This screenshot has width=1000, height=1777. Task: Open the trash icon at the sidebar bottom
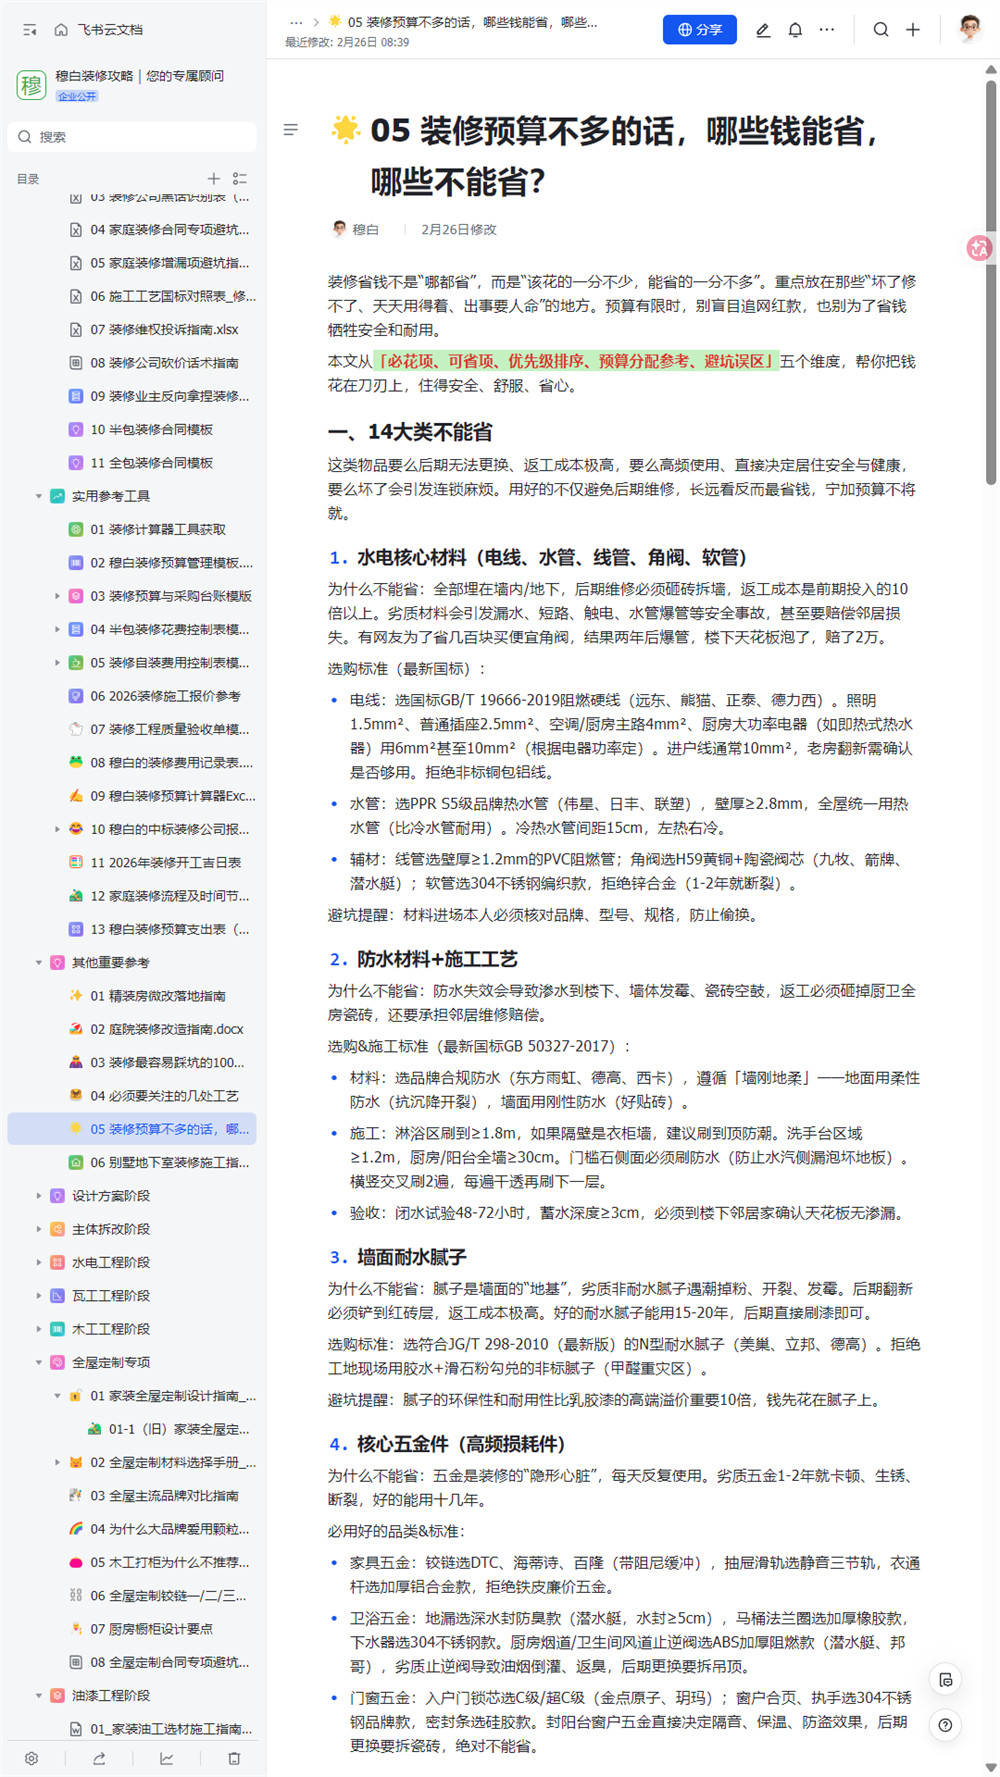(x=234, y=1758)
